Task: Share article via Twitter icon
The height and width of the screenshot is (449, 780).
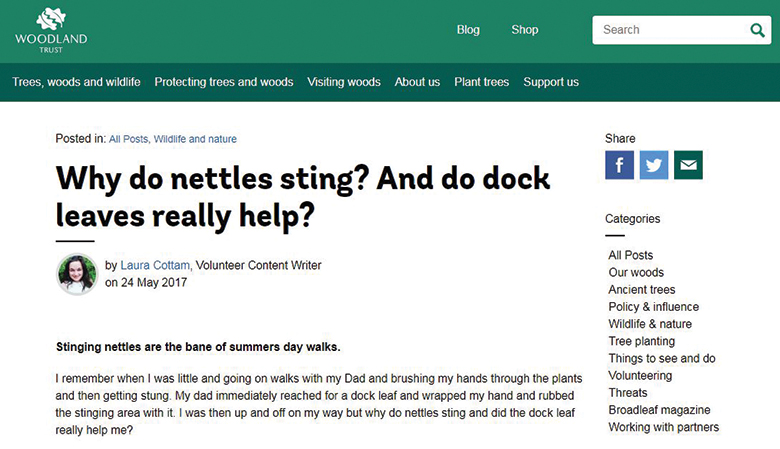Action: (x=654, y=165)
